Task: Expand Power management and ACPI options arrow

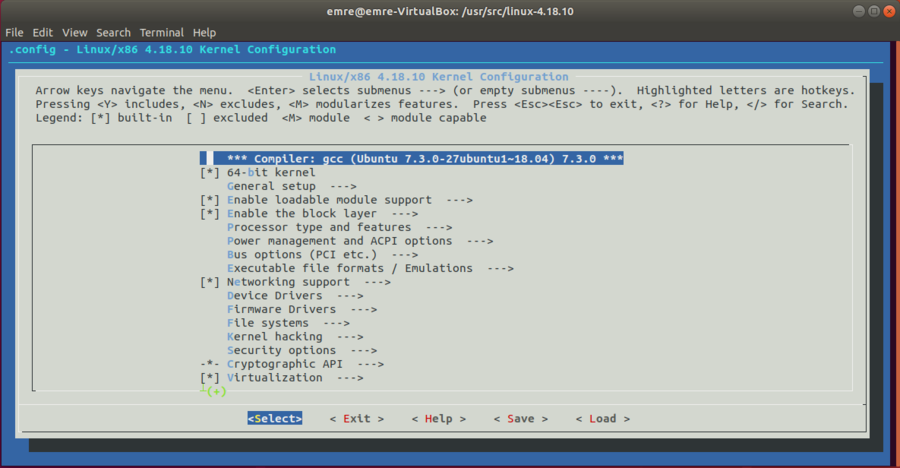Action: point(480,241)
